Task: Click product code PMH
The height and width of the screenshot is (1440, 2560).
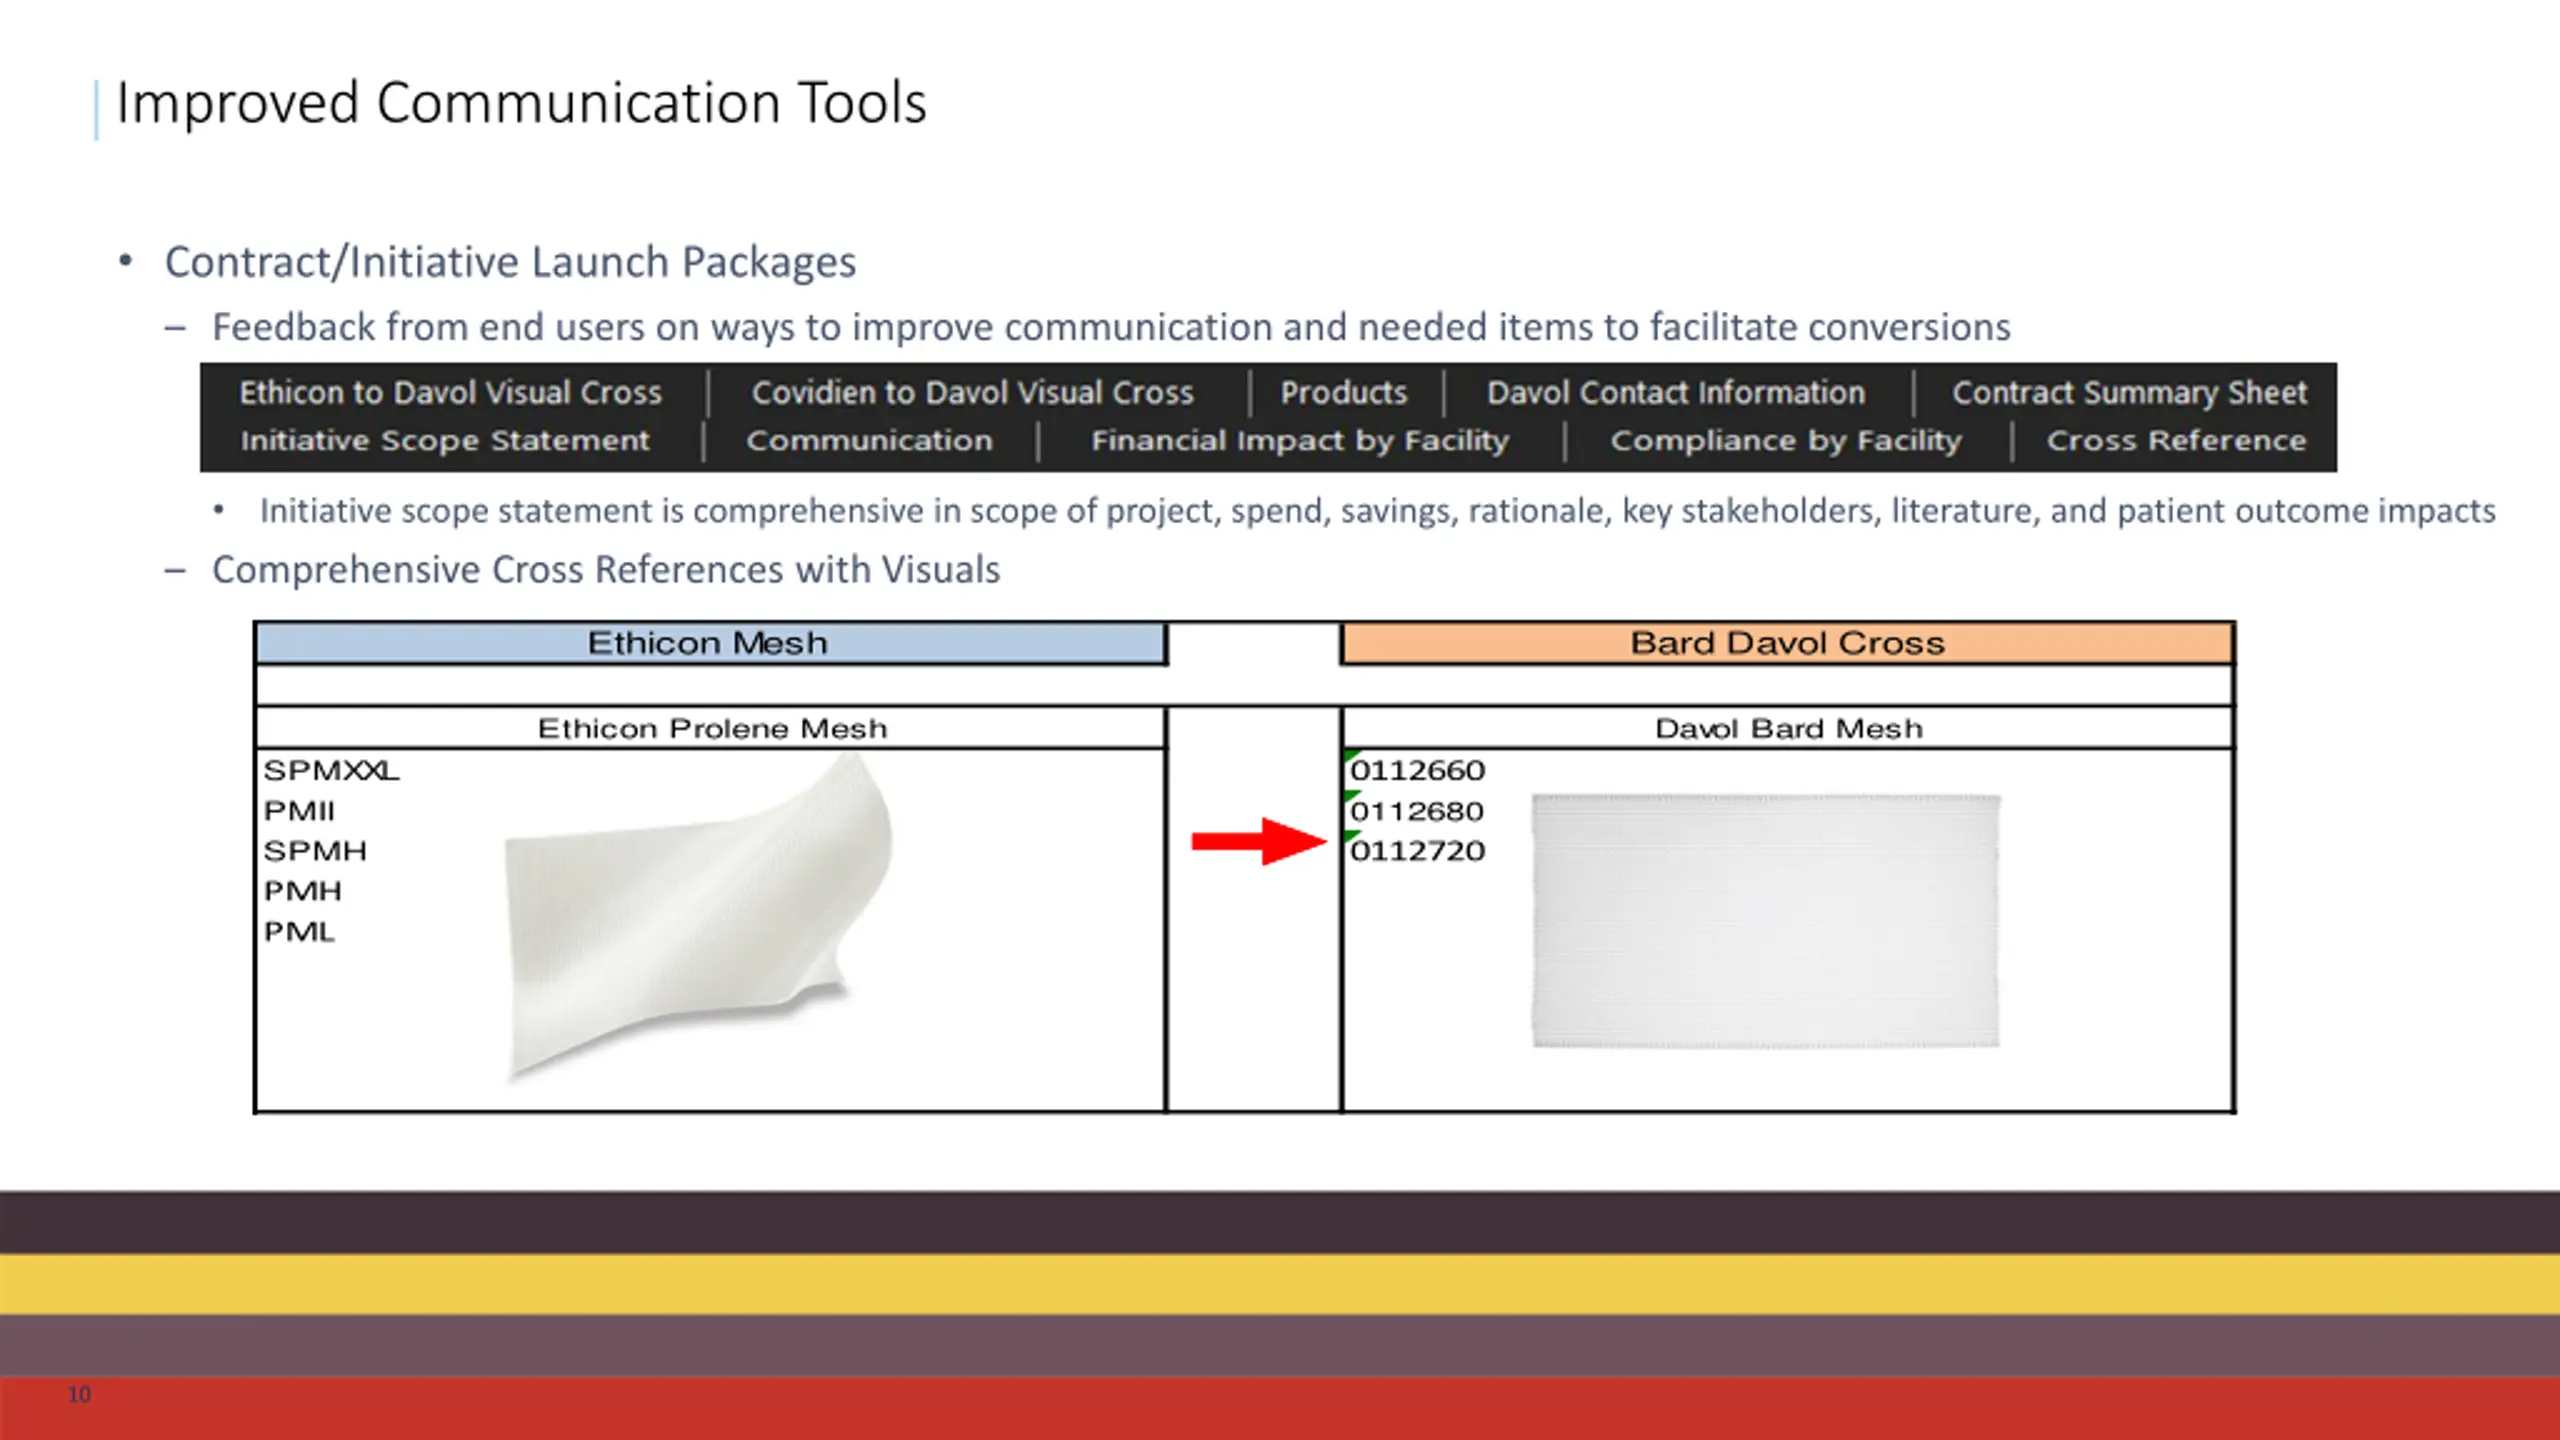Action: [x=302, y=891]
